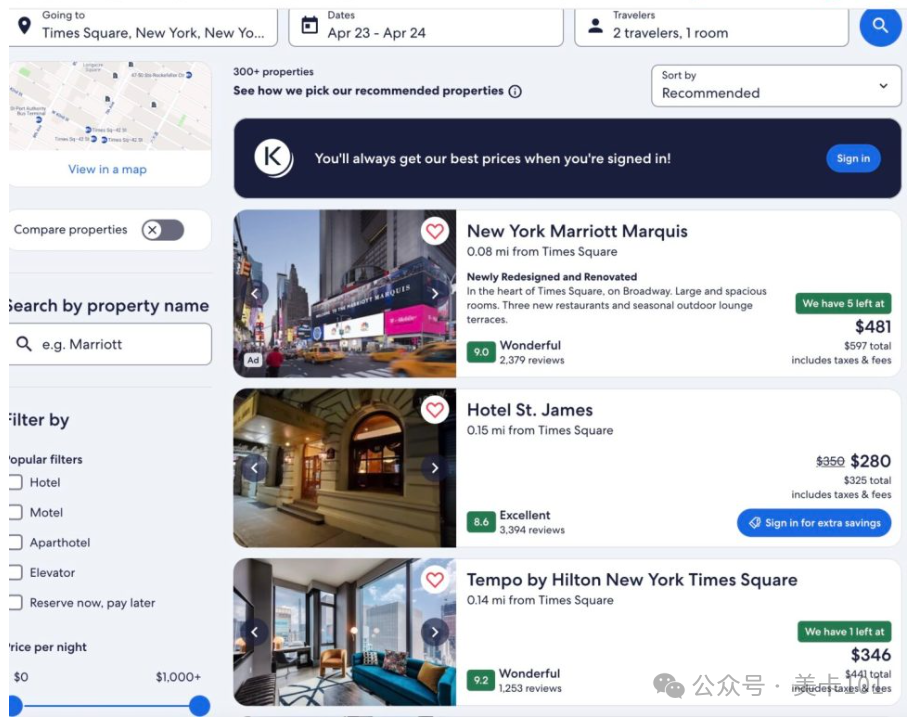Show next photo of Hotel St. James

click(434, 467)
